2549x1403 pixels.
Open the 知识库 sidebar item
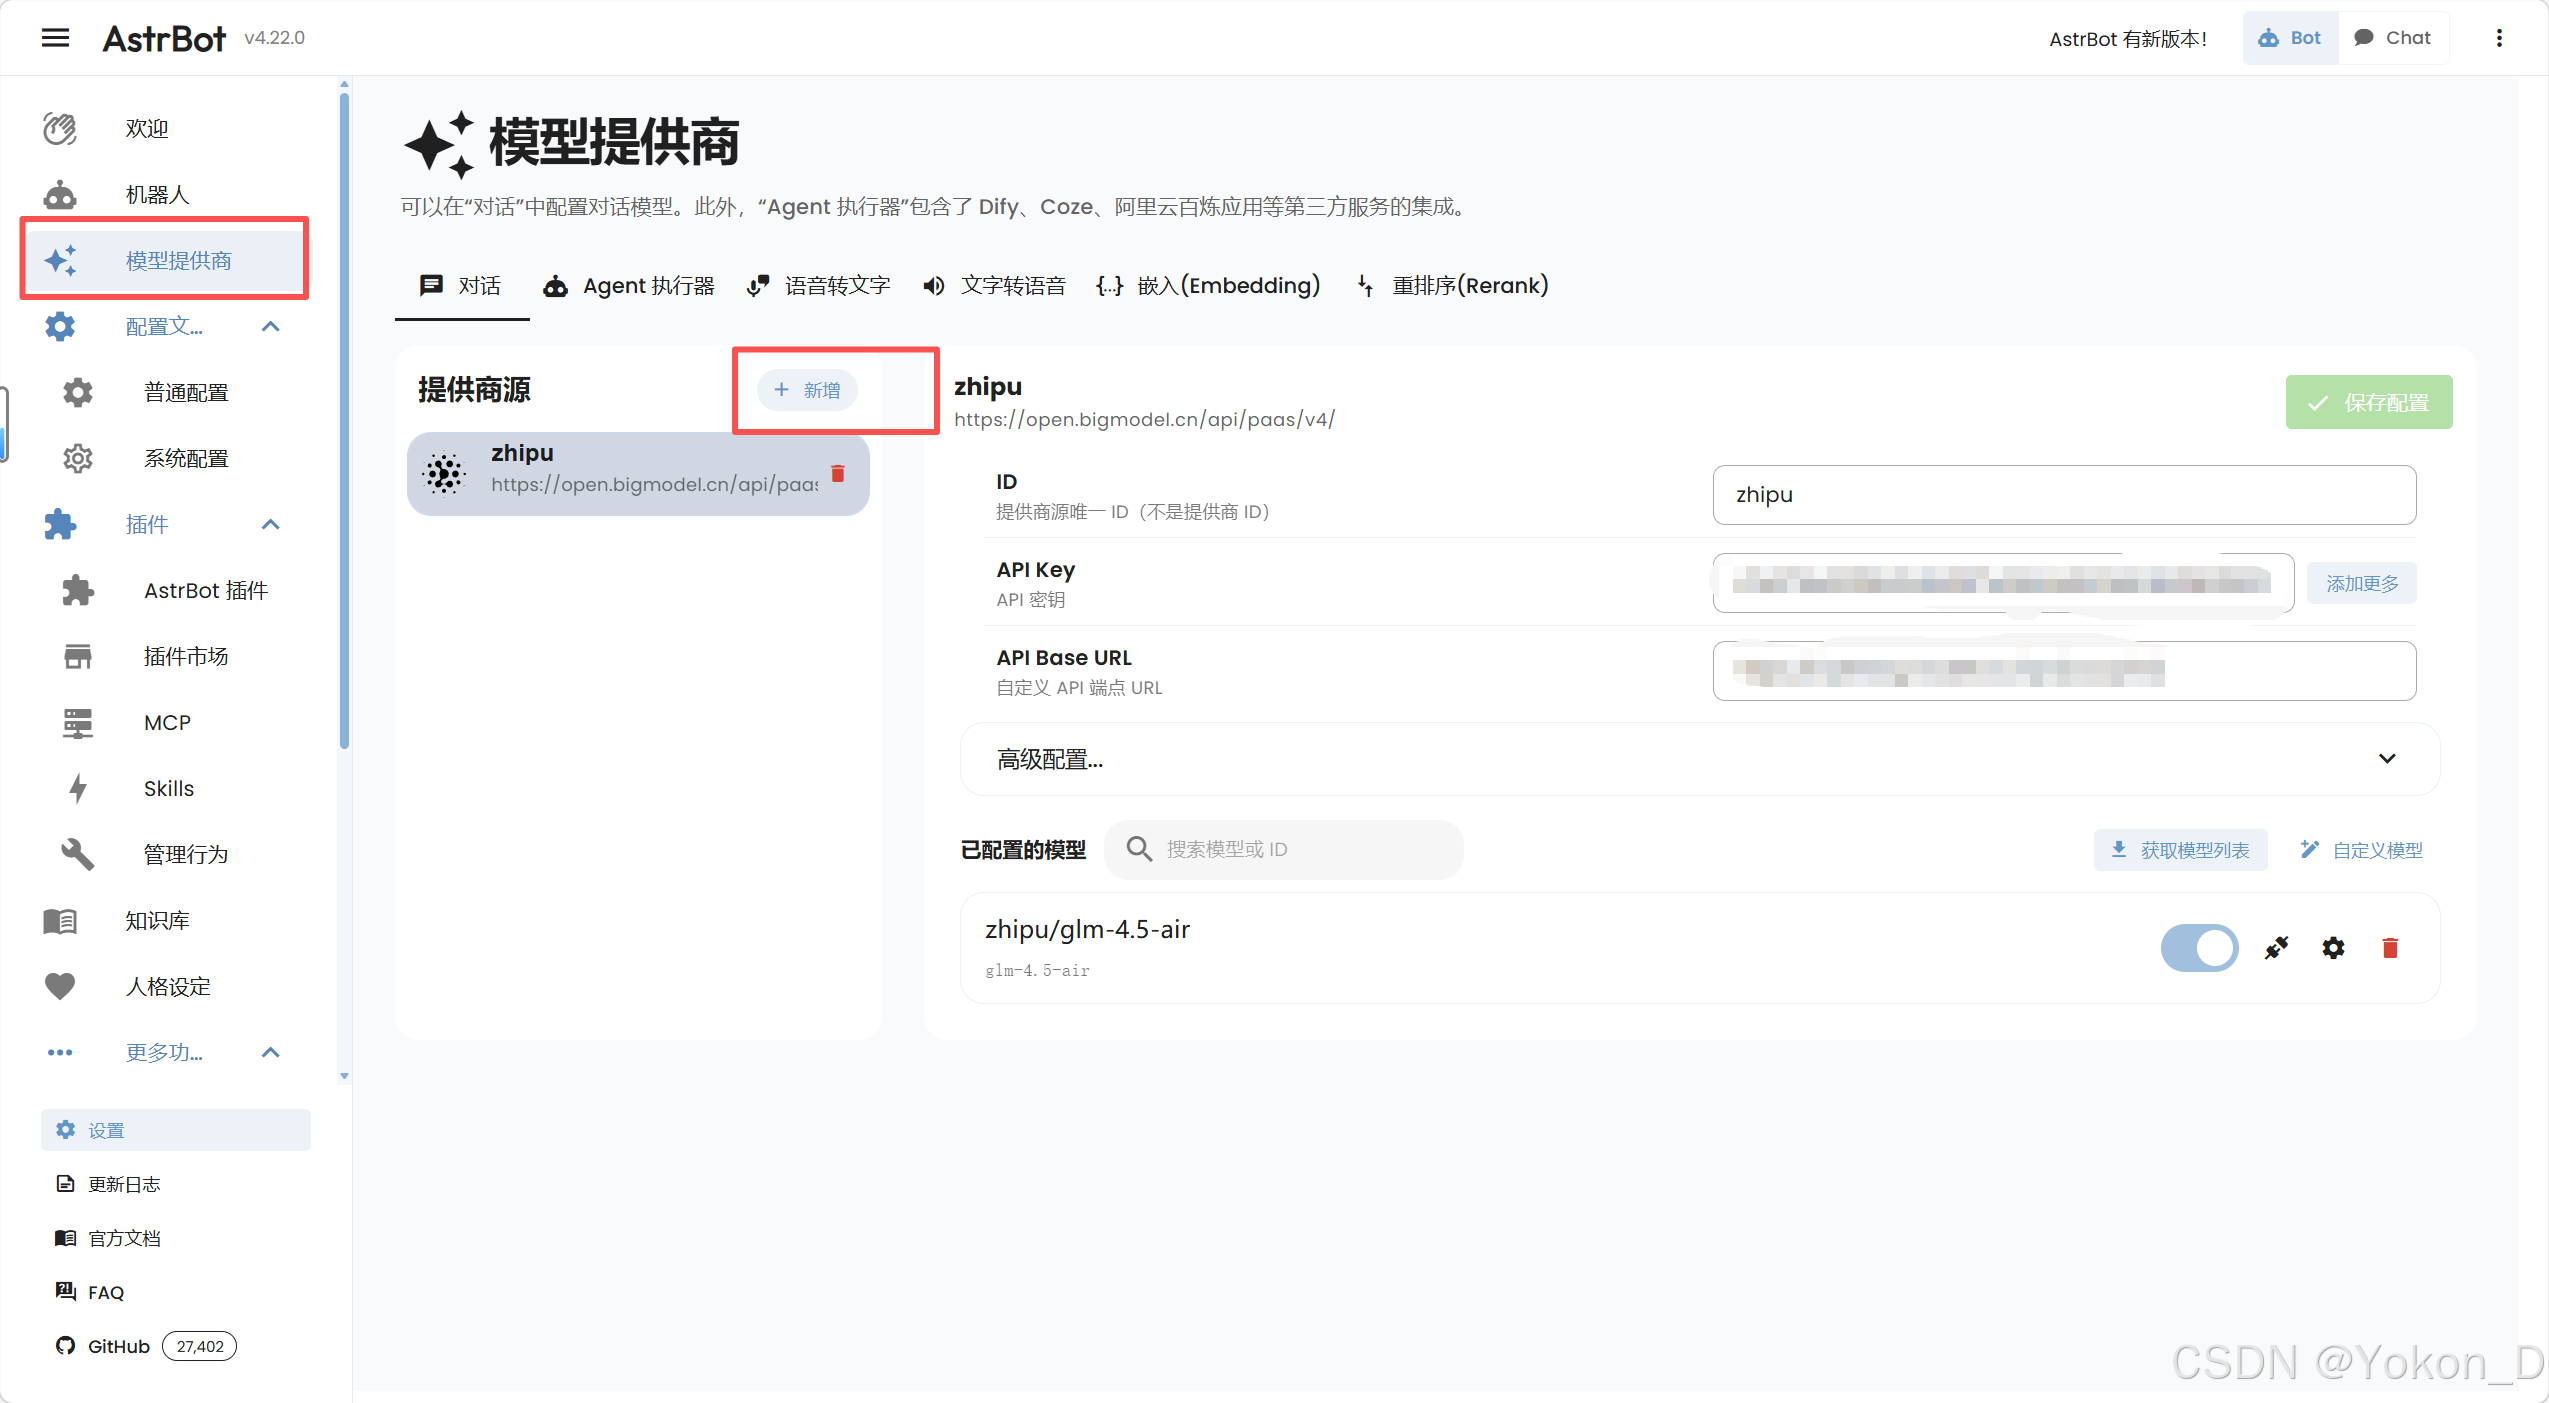[157, 920]
